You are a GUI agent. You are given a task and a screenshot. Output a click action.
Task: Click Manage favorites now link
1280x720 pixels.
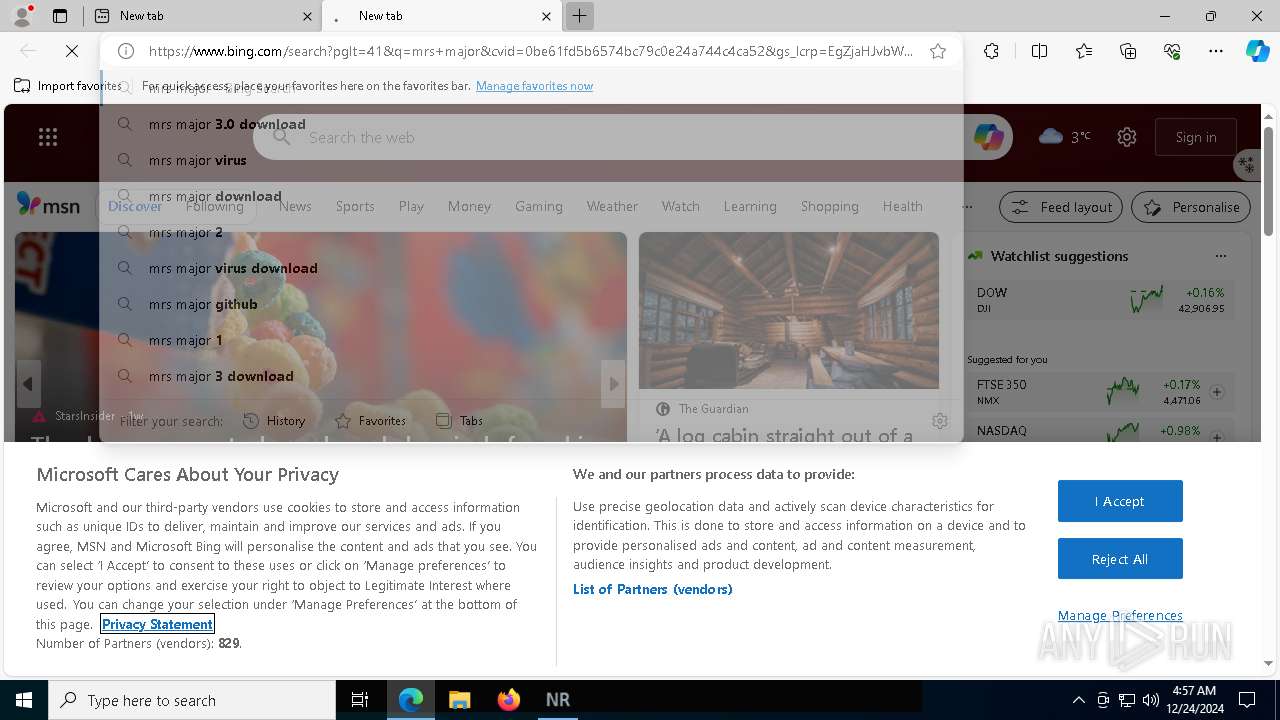(534, 86)
